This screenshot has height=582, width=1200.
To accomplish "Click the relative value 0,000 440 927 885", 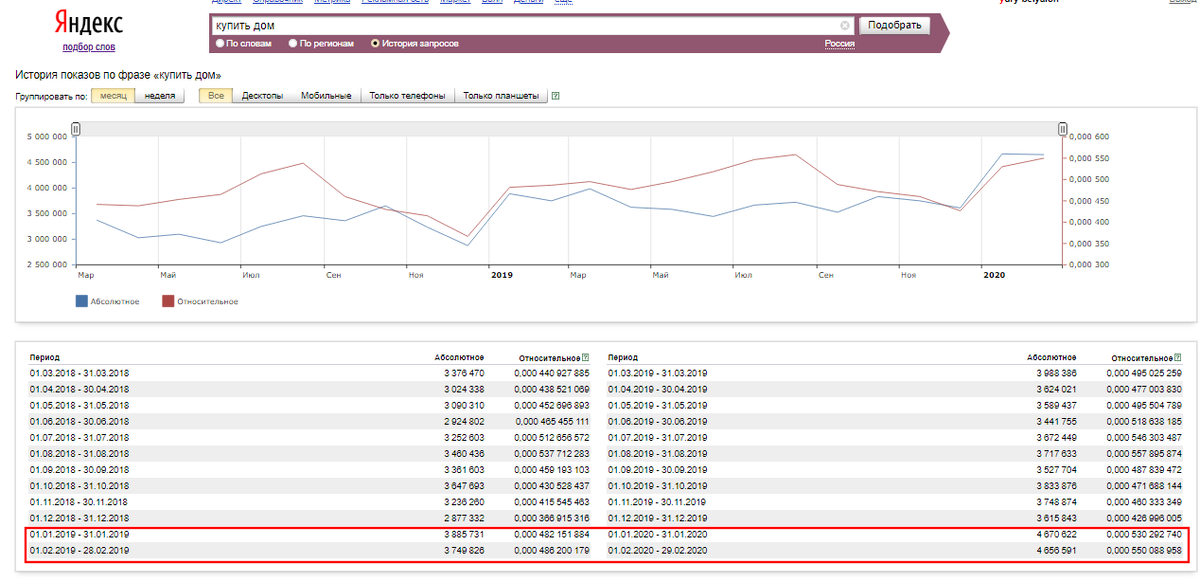I will [551, 373].
